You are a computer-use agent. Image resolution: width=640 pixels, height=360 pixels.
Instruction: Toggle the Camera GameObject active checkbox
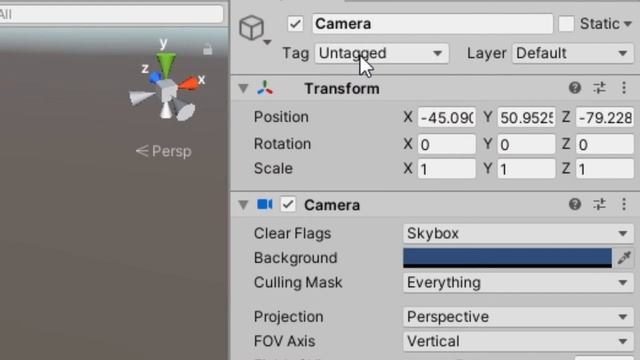[295, 24]
